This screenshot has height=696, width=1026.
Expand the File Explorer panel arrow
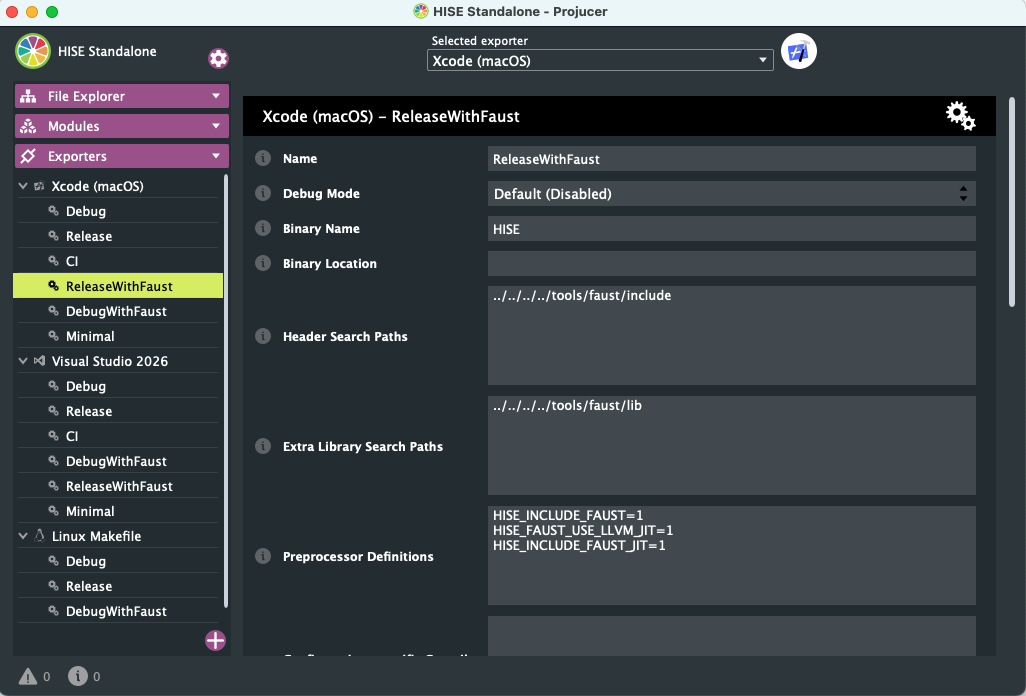click(x=216, y=96)
